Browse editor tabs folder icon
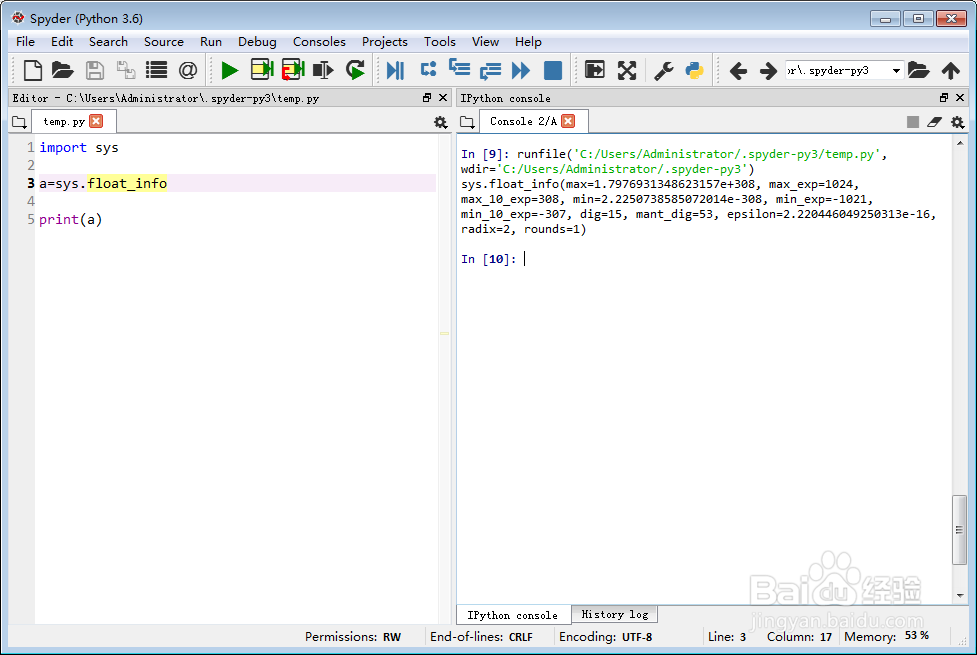This screenshot has height=655, width=977. point(19,122)
